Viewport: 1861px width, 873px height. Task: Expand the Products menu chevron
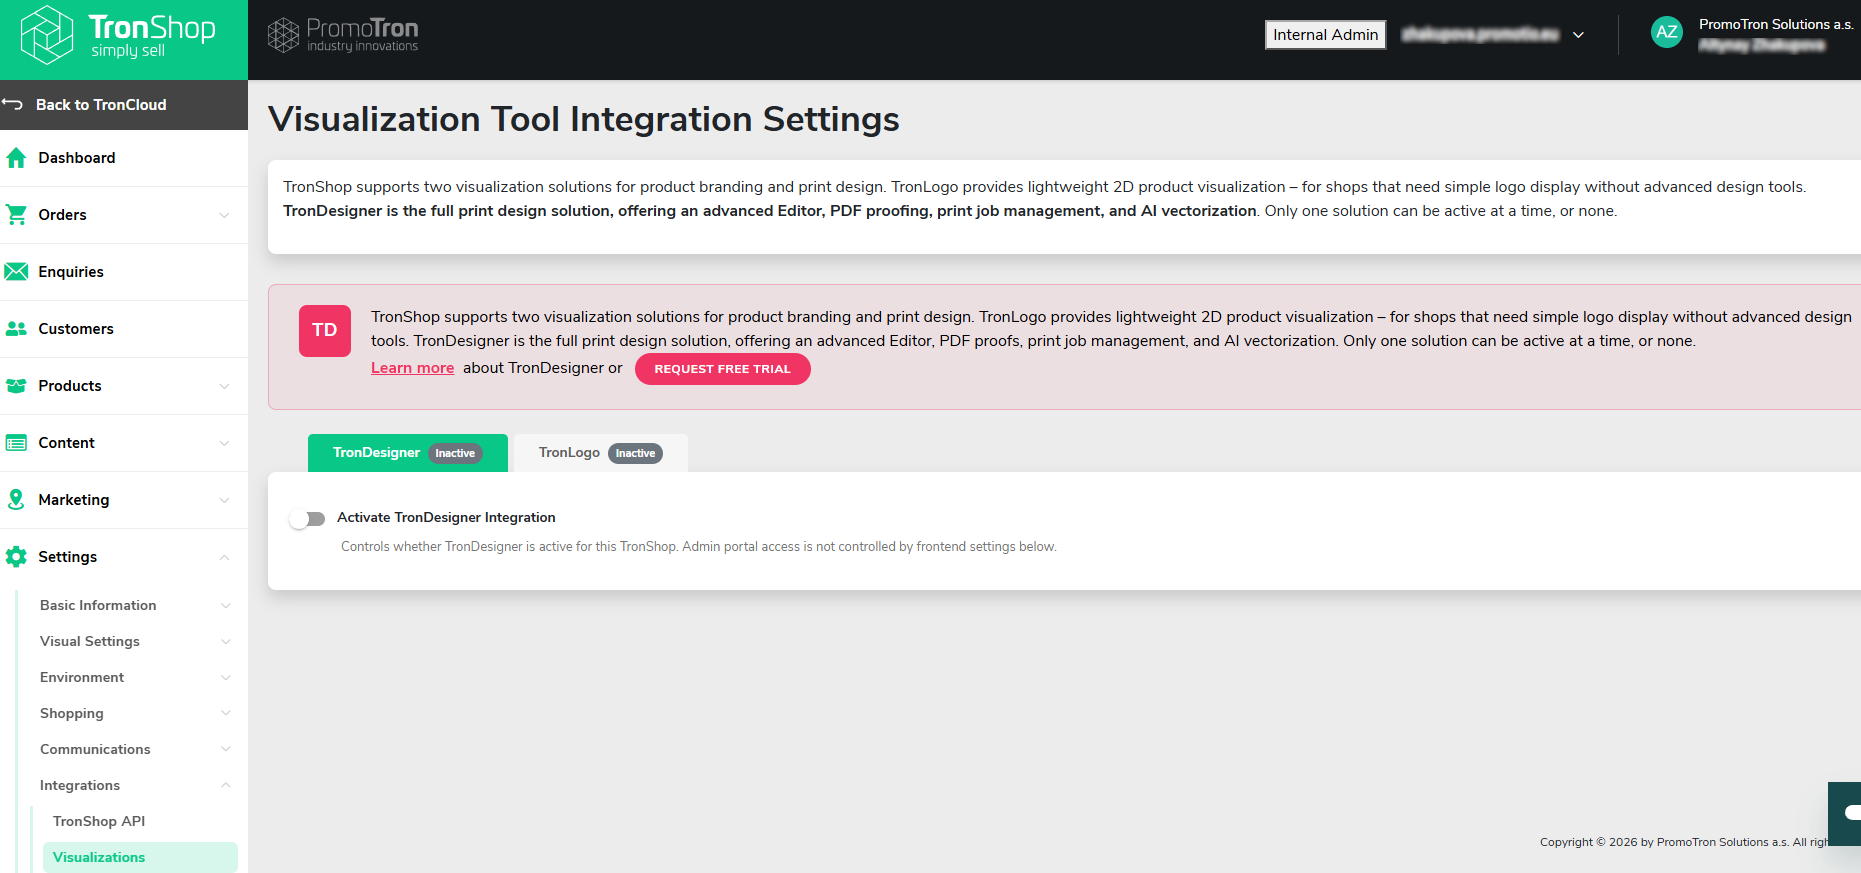tap(224, 386)
